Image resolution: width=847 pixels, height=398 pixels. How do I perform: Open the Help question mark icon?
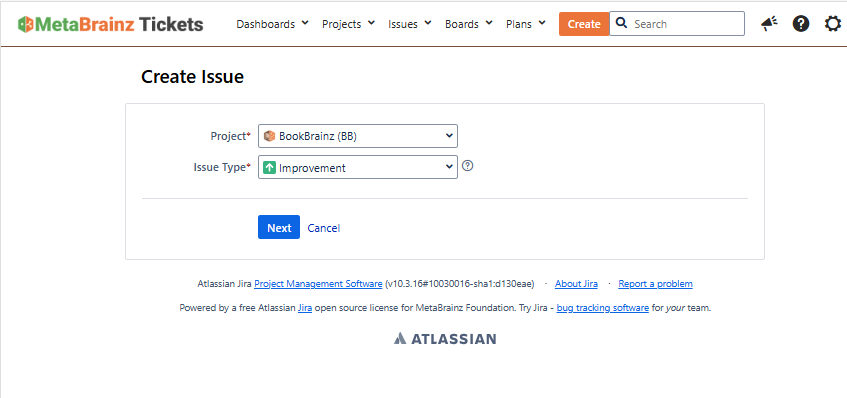[801, 24]
